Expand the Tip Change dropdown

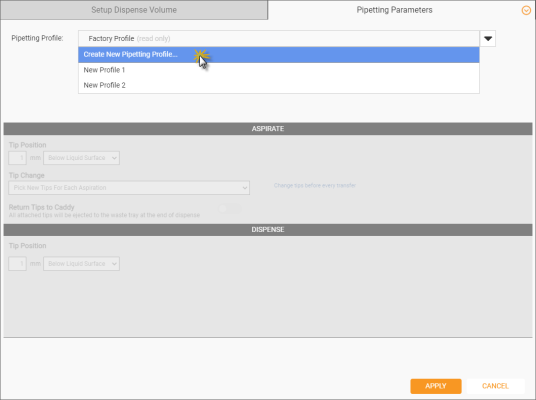coord(129,188)
